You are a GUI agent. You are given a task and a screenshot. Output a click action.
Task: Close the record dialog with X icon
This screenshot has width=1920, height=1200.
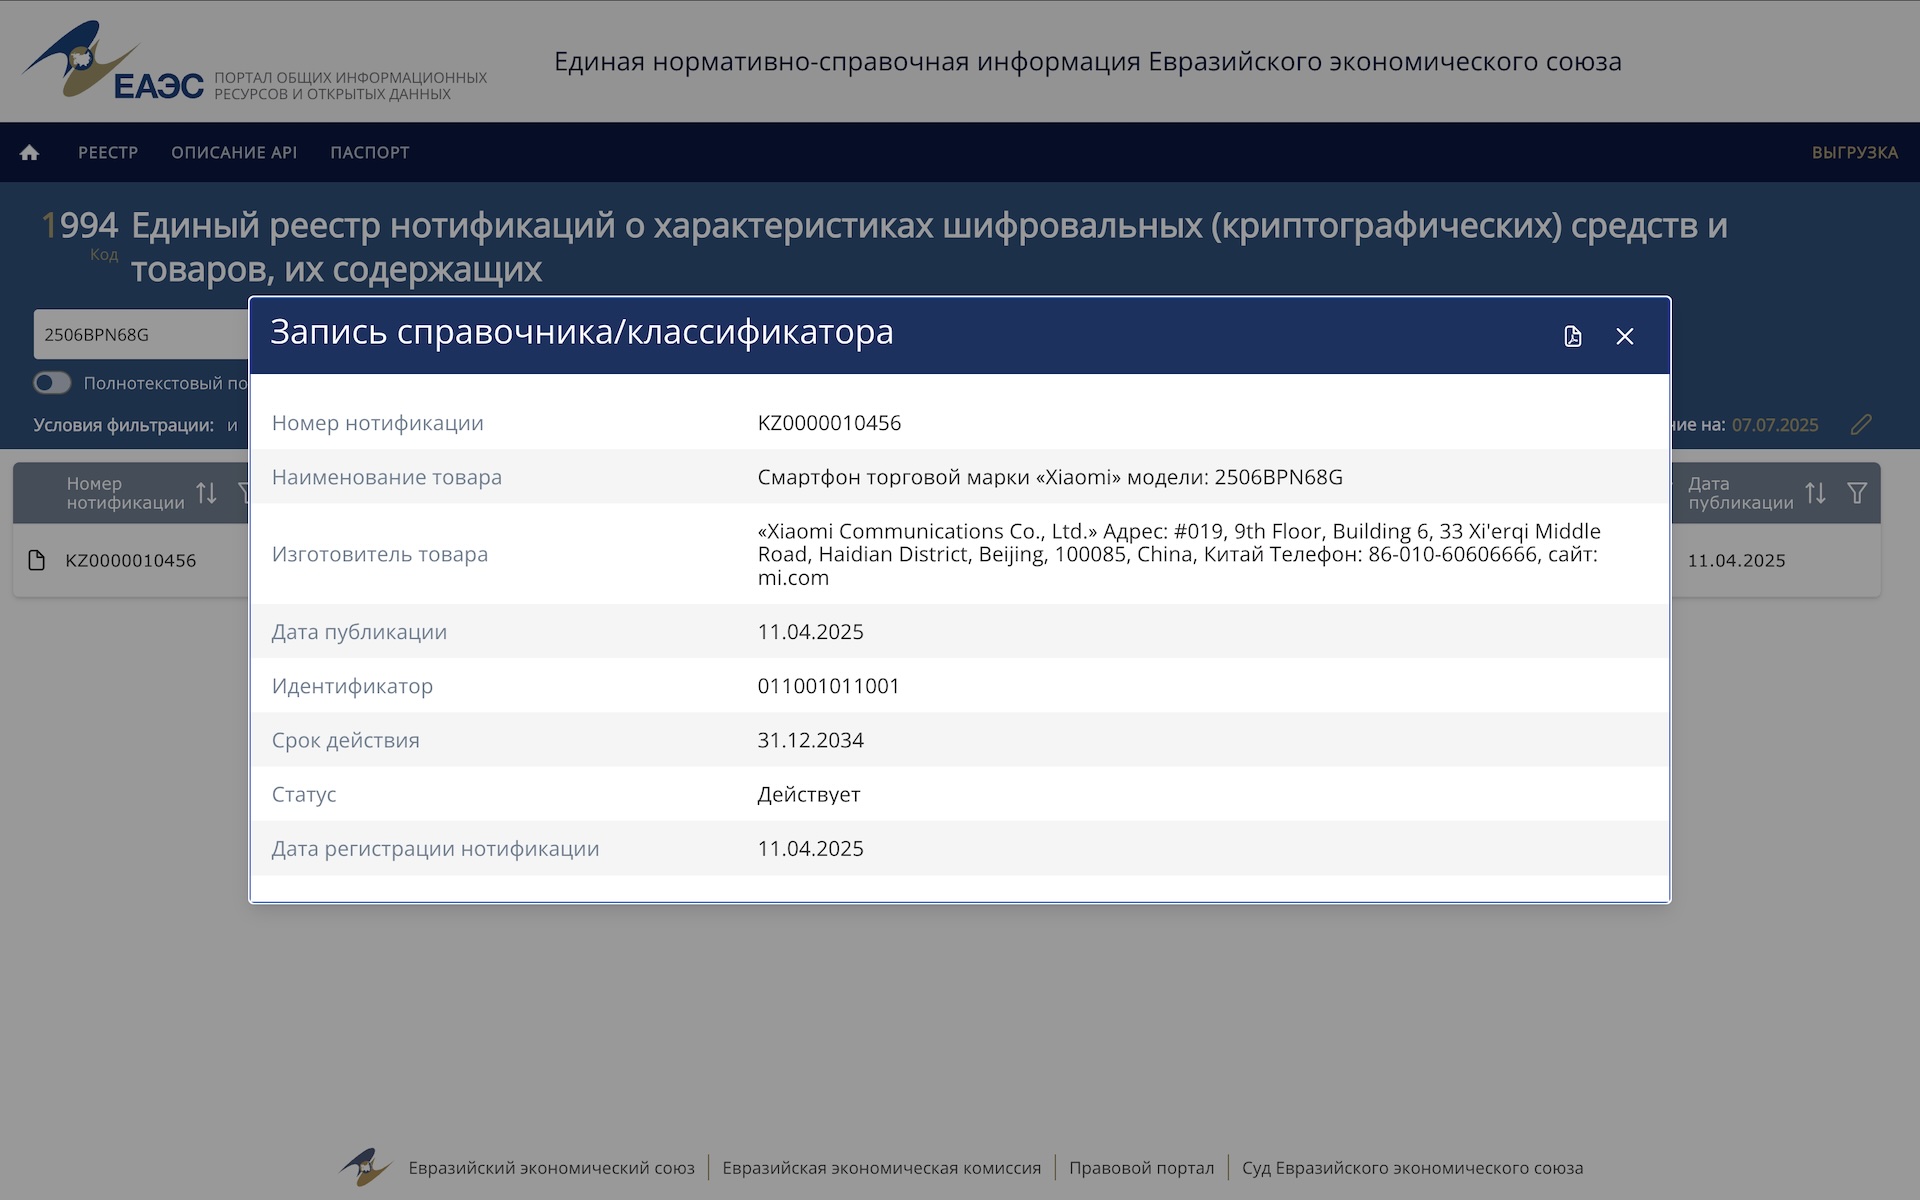[x=1625, y=336]
